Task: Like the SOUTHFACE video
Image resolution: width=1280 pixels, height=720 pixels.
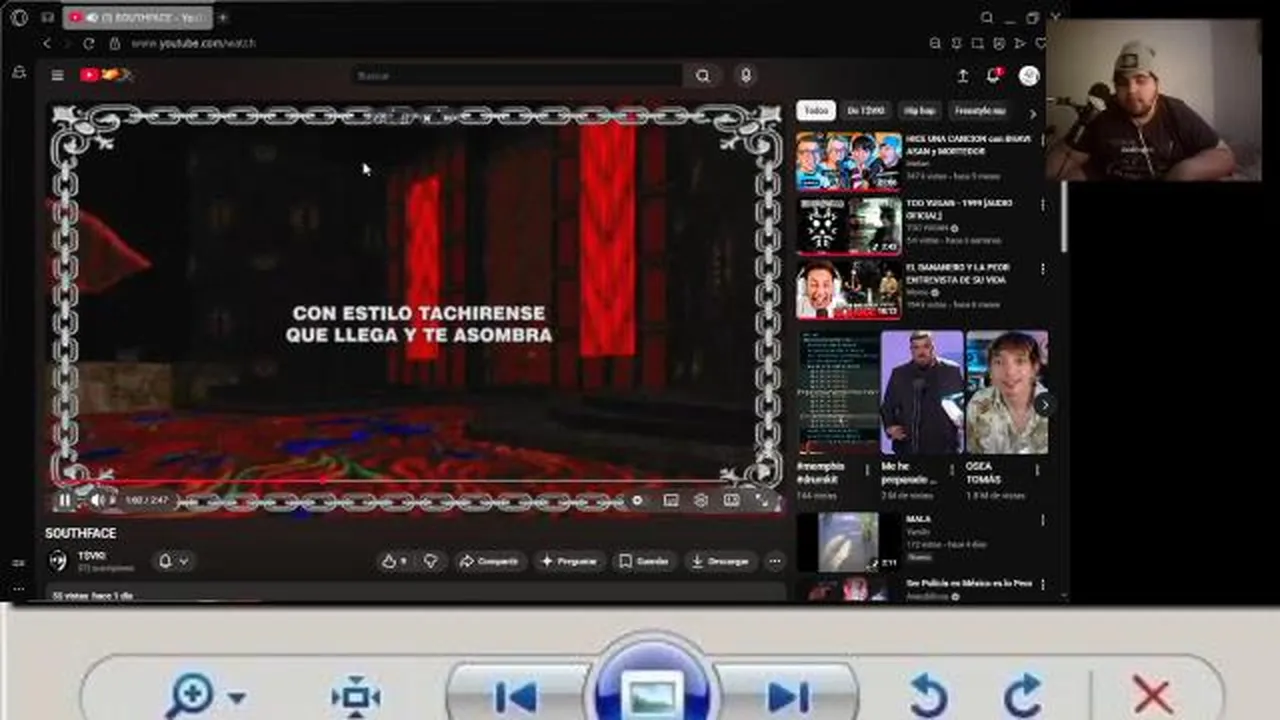Action: click(x=394, y=562)
